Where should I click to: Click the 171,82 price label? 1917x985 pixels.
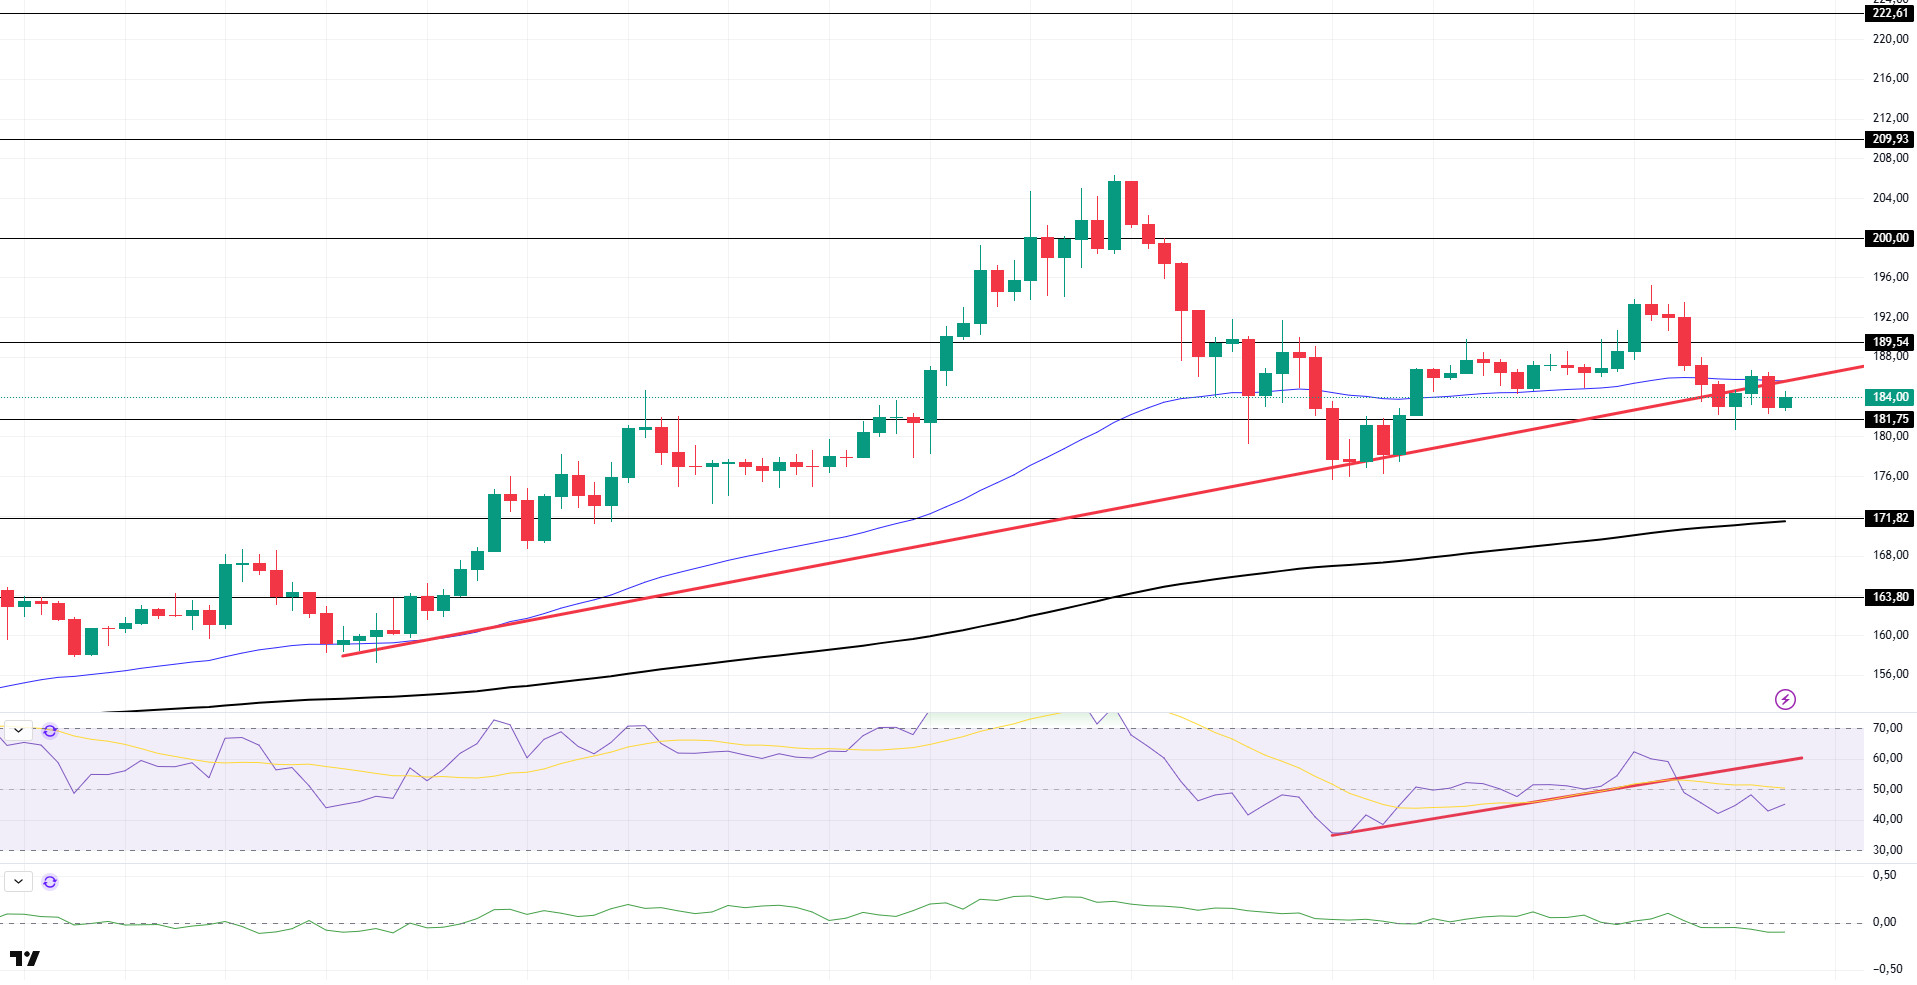pyautogui.click(x=1890, y=518)
